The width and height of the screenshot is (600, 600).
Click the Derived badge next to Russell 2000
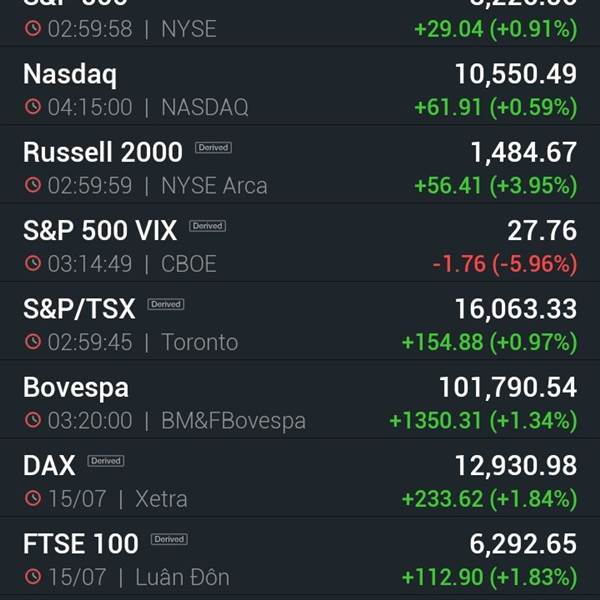pos(213,148)
